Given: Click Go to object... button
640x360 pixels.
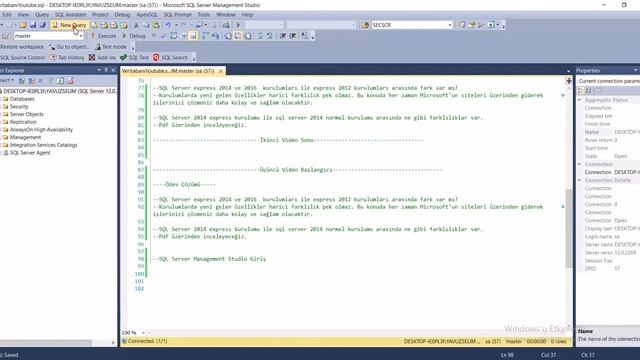Looking at the screenshot, I should pyautogui.click(x=69, y=47).
